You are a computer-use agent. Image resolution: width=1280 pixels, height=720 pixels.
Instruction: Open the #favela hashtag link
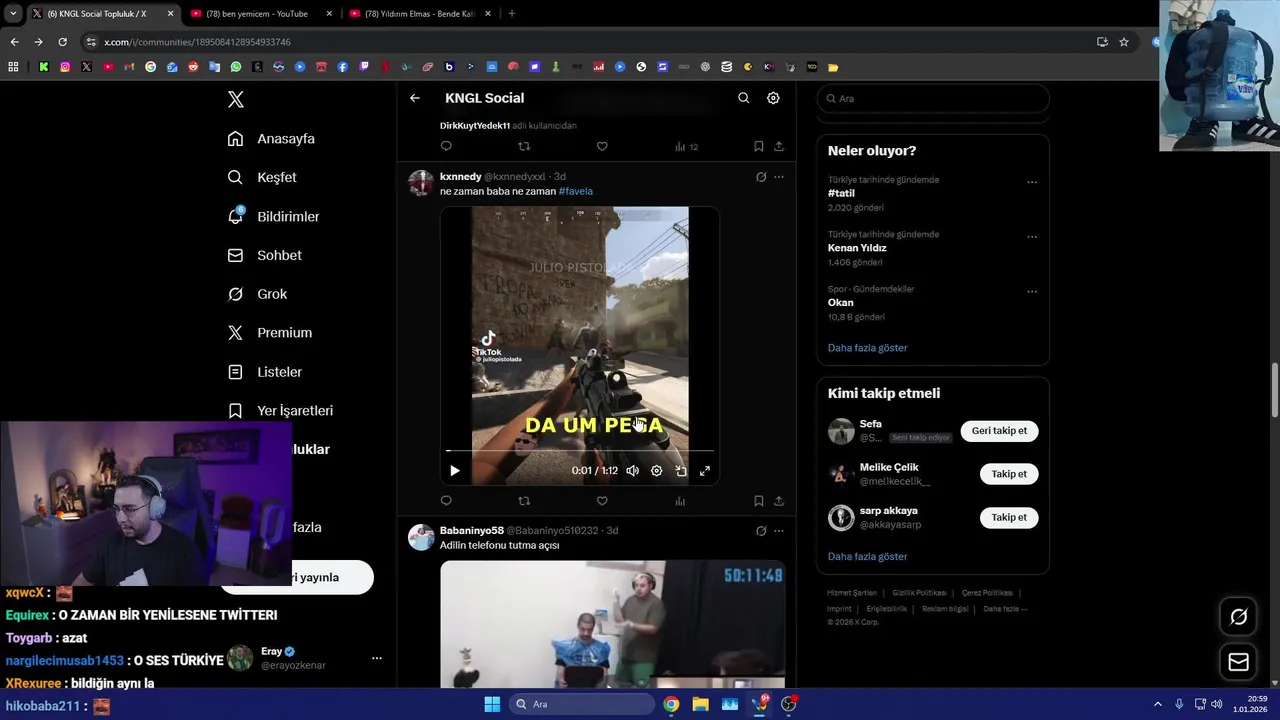coord(575,191)
